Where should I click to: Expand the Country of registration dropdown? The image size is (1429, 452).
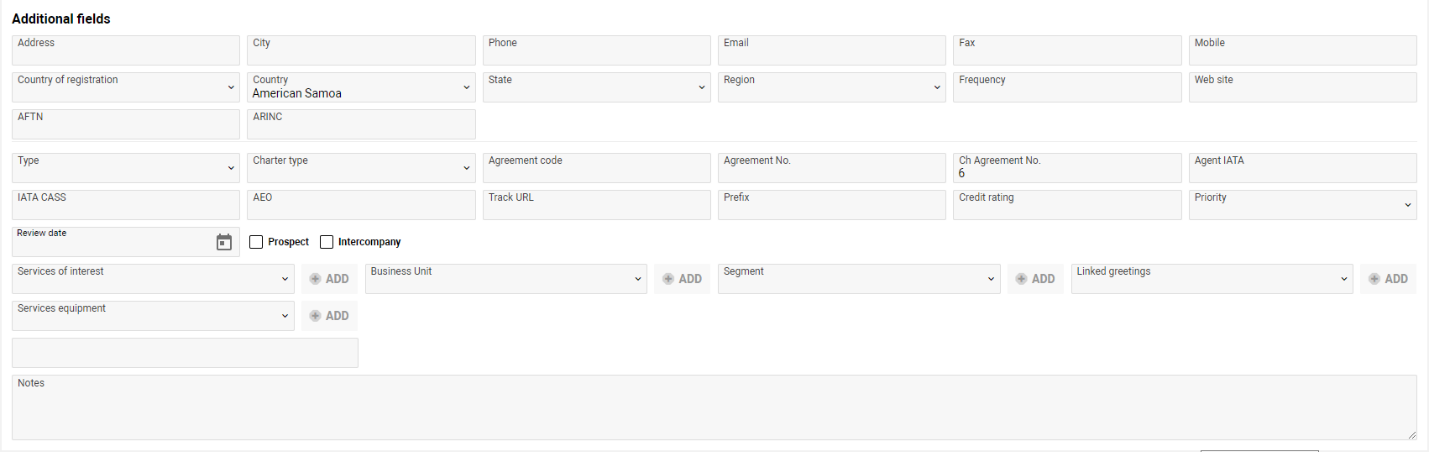tap(126, 87)
